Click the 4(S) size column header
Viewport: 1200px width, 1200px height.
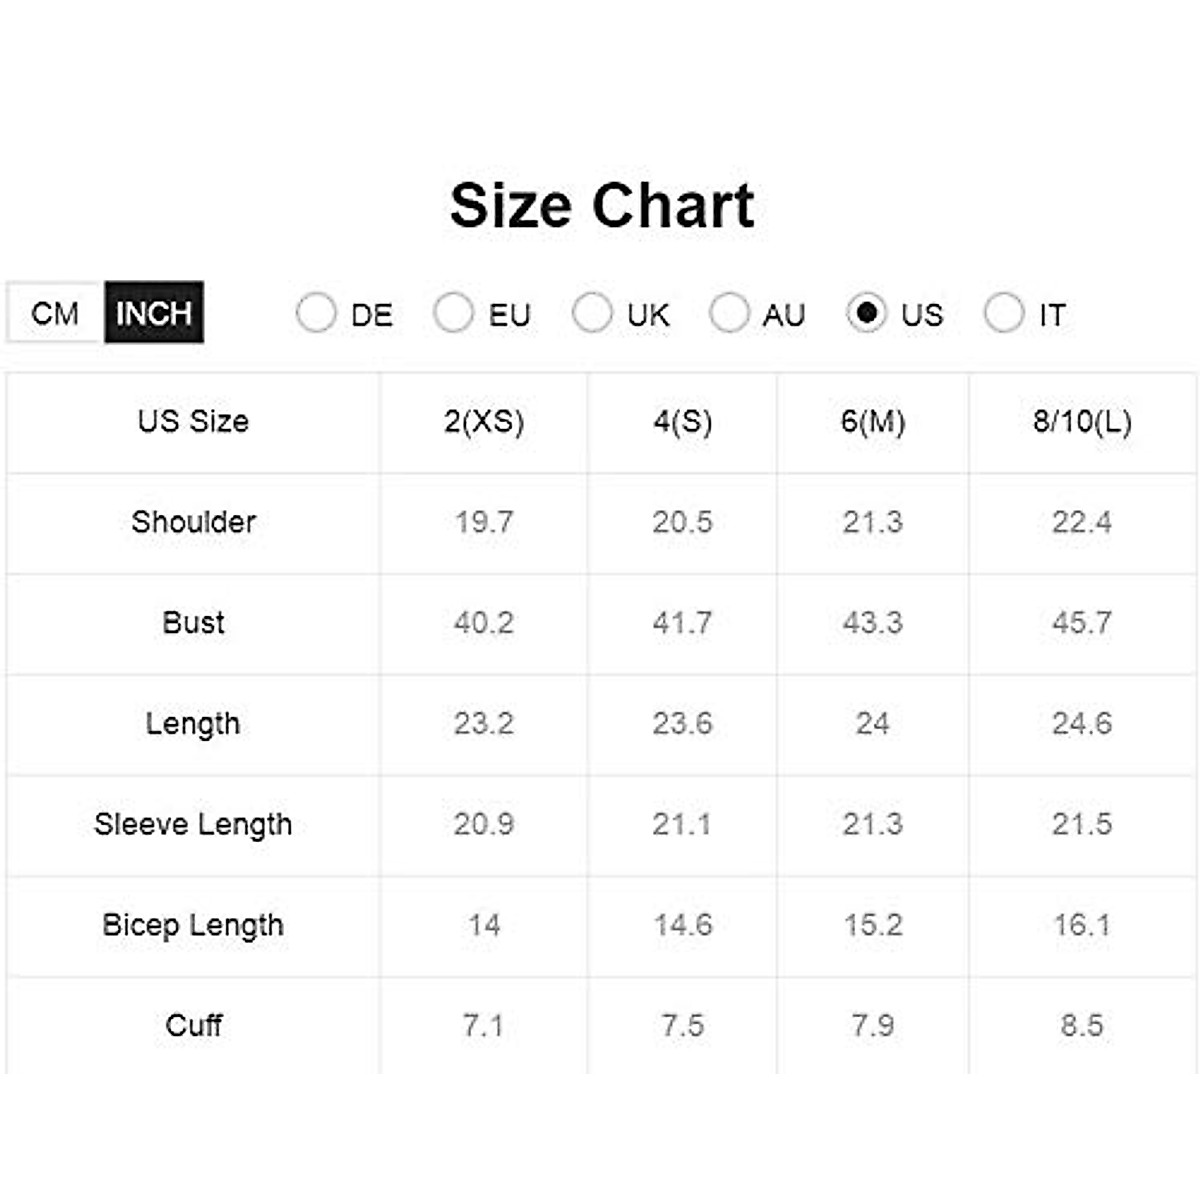[x=683, y=421]
